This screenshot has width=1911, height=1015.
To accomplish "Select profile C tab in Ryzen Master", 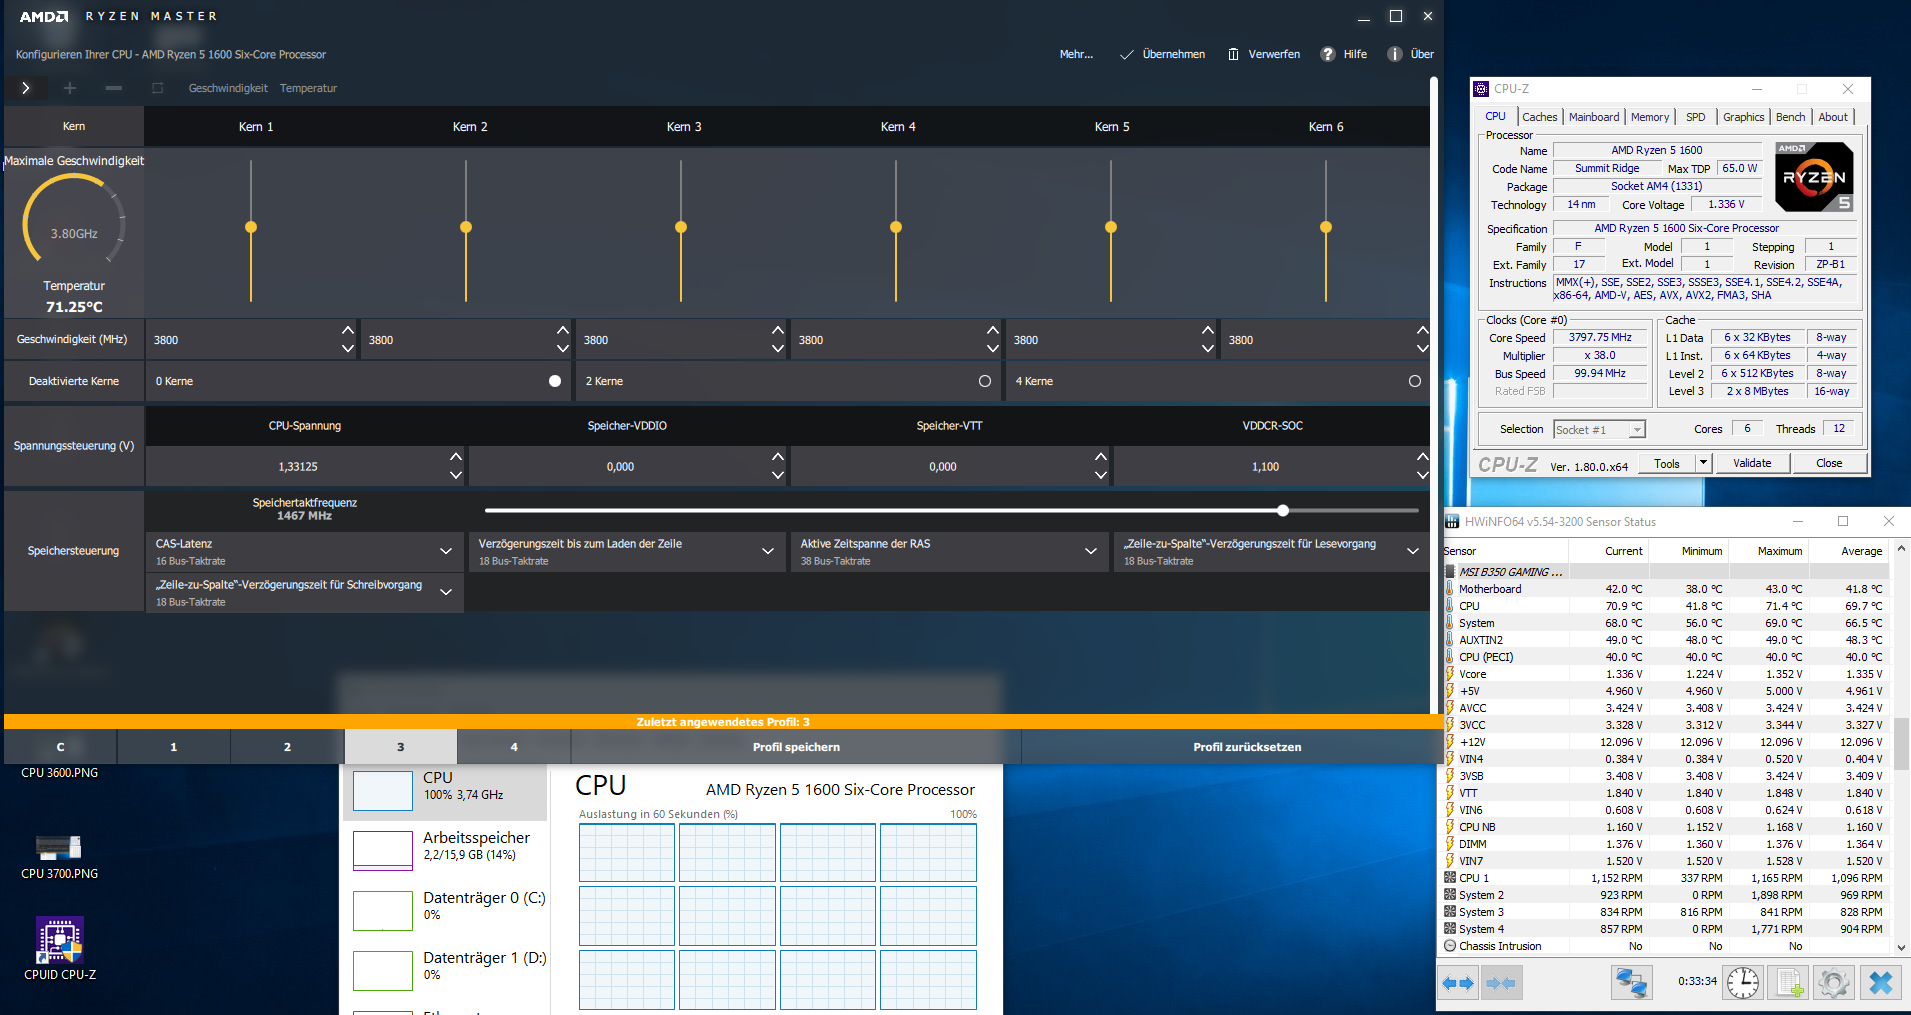I will point(60,747).
